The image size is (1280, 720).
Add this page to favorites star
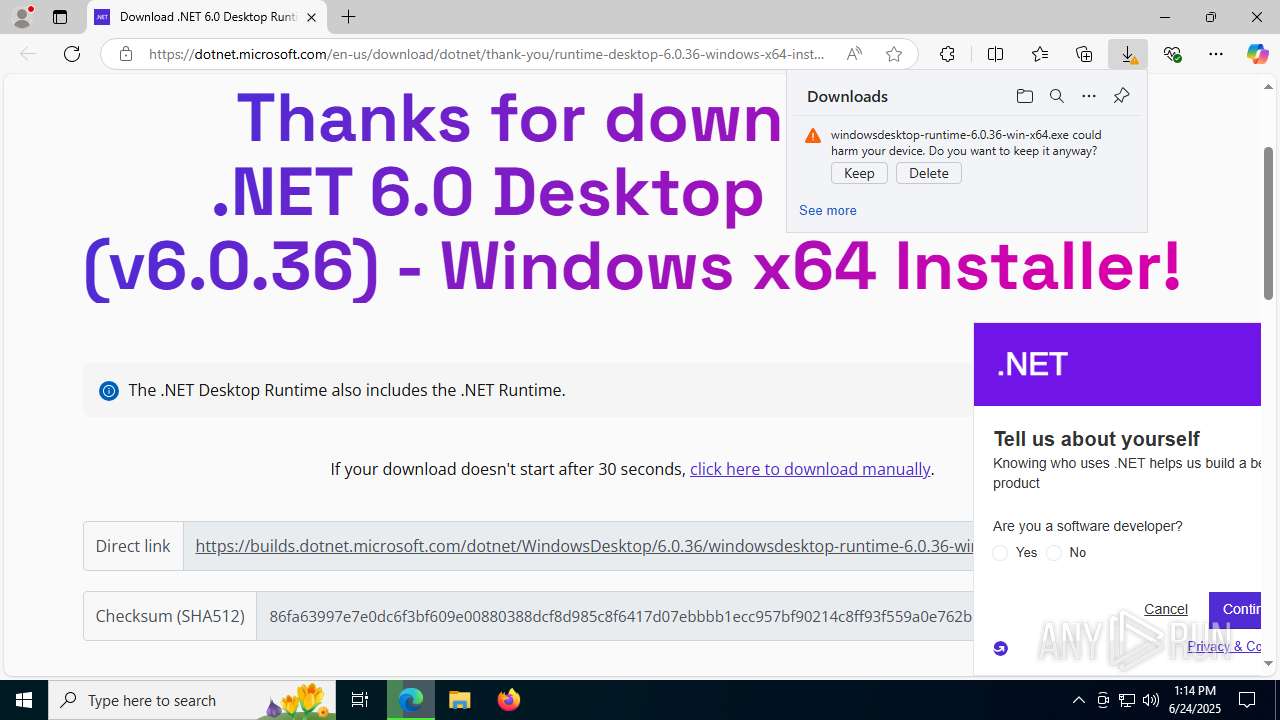click(894, 54)
